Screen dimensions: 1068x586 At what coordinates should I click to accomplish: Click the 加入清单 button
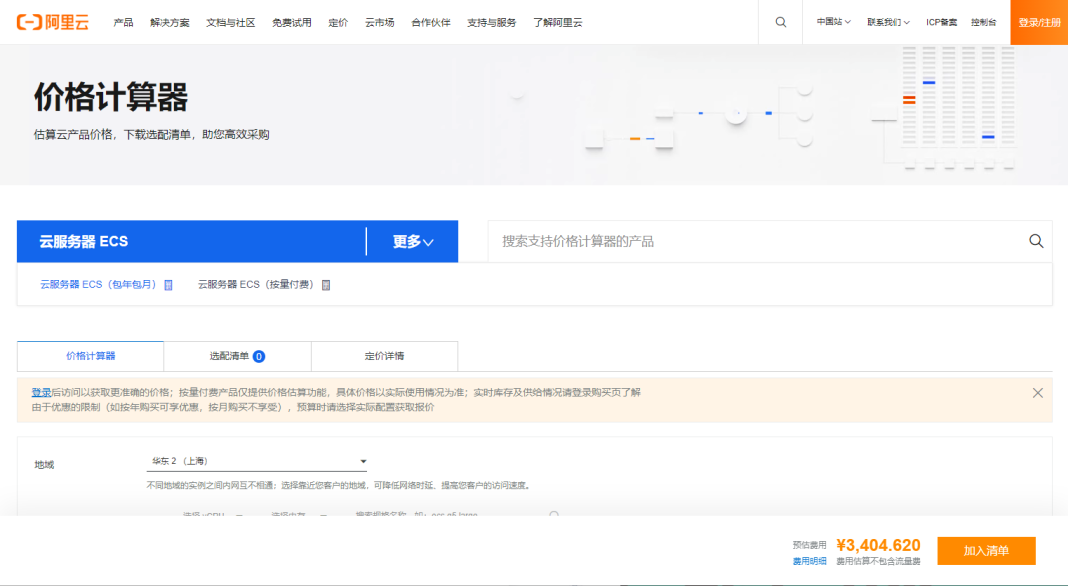click(985, 551)
